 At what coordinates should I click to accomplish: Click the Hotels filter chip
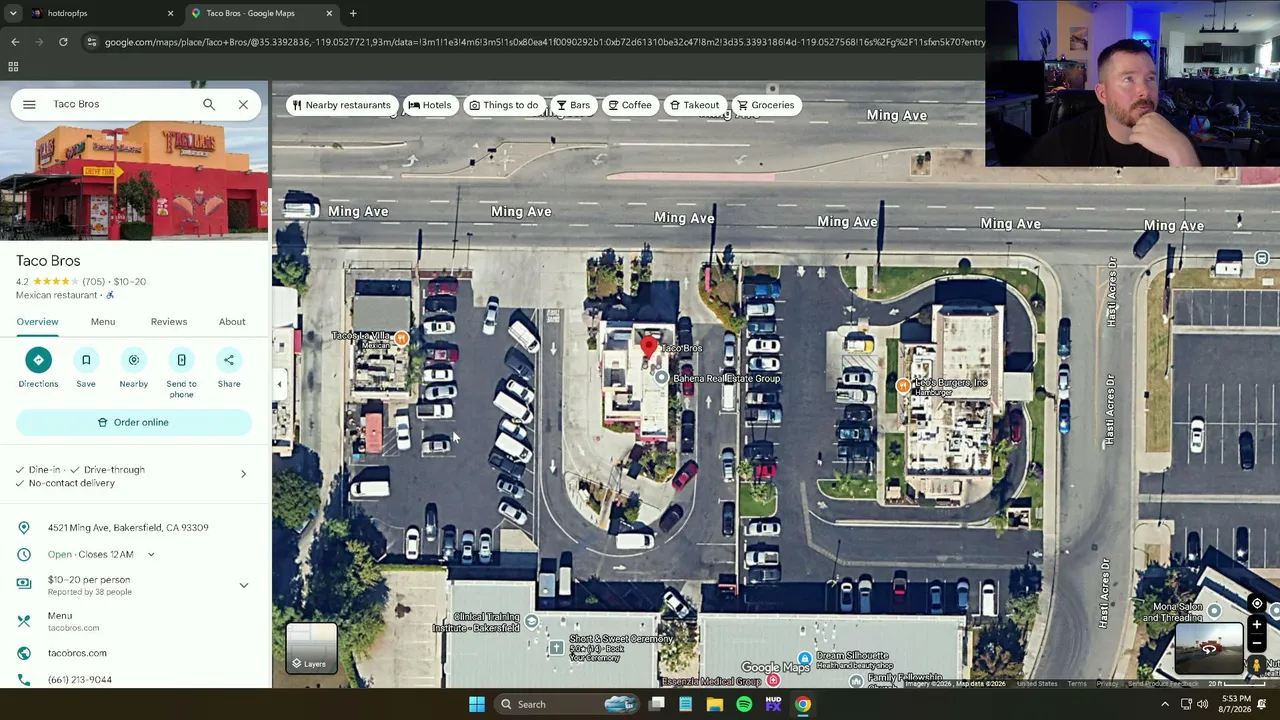pos(429,105)
